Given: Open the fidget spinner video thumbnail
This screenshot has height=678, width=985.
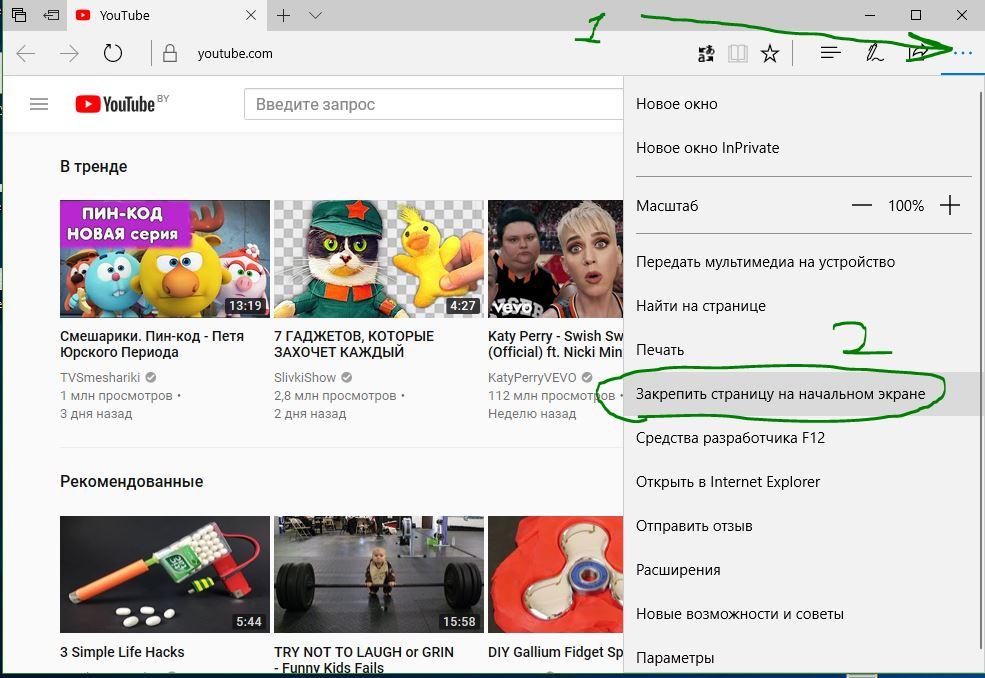Looking at the screenshot, I should pos(555,574).
